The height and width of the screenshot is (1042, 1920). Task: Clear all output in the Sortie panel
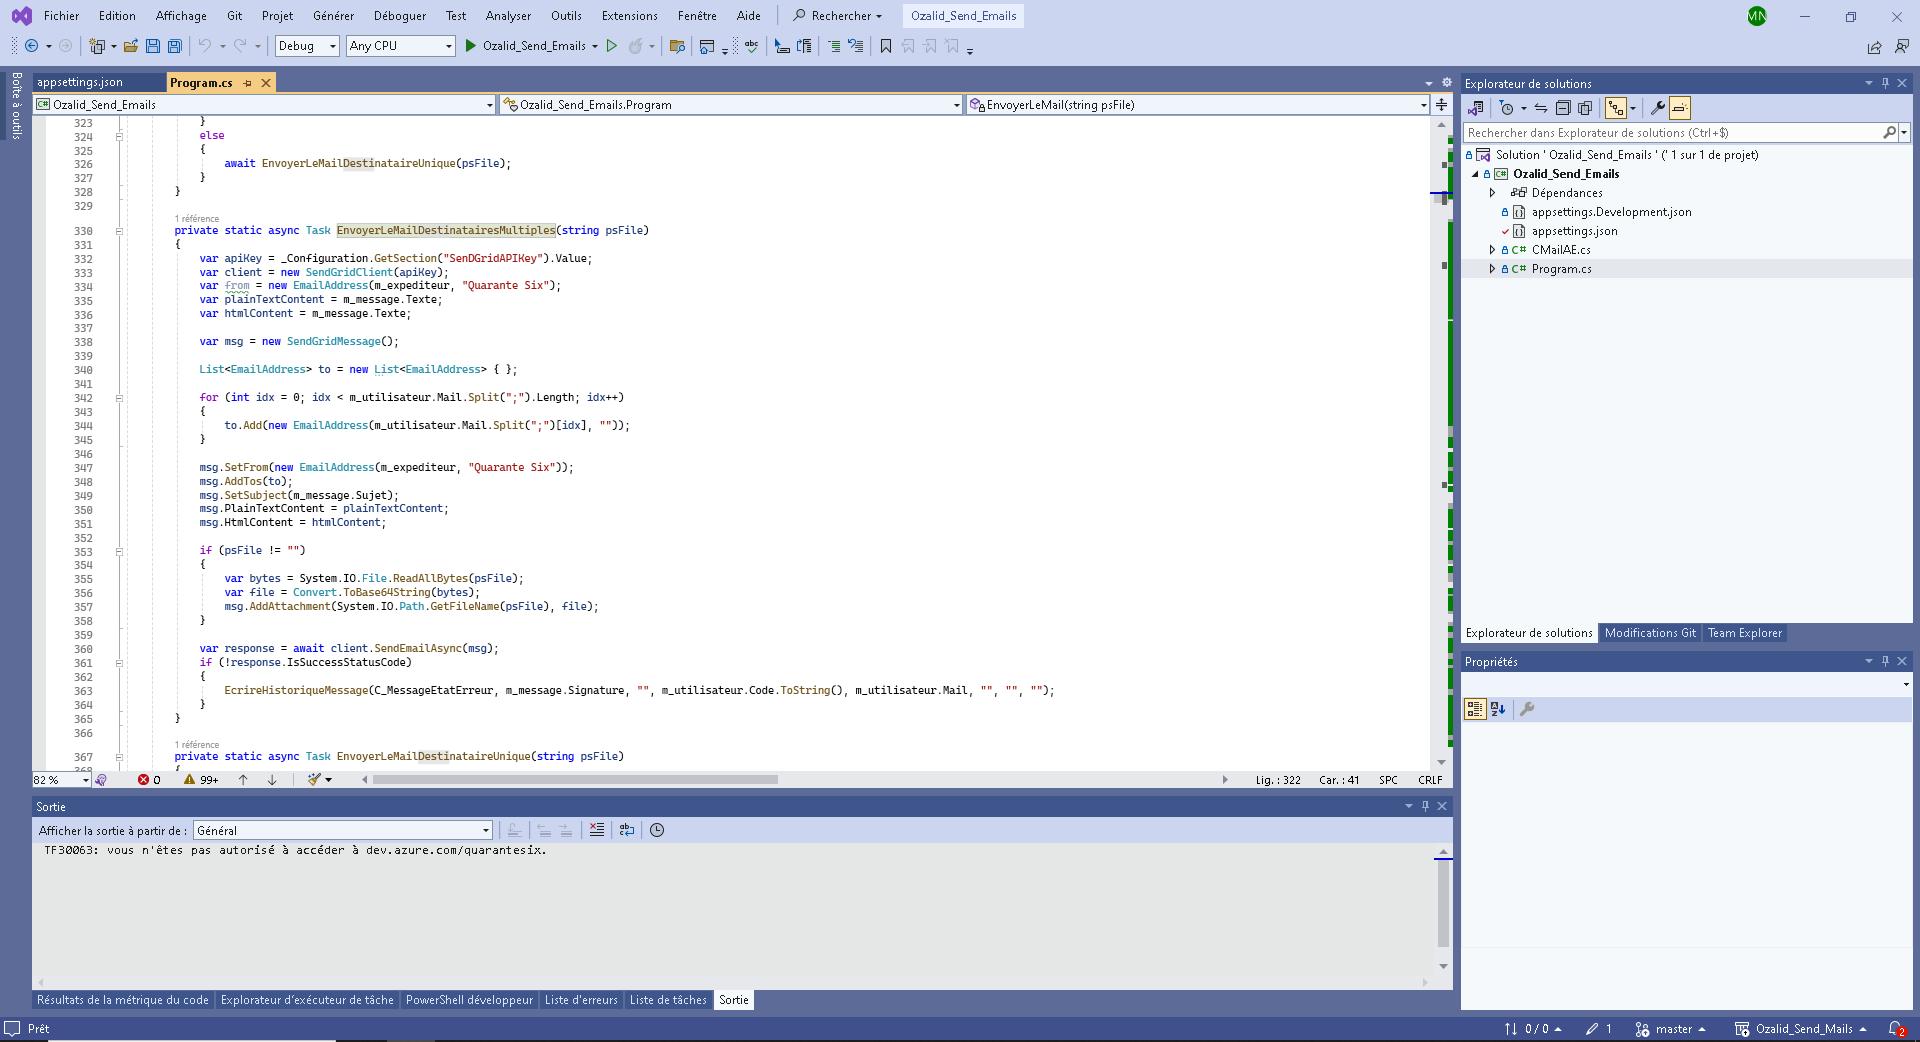click(x=597, y=830)
